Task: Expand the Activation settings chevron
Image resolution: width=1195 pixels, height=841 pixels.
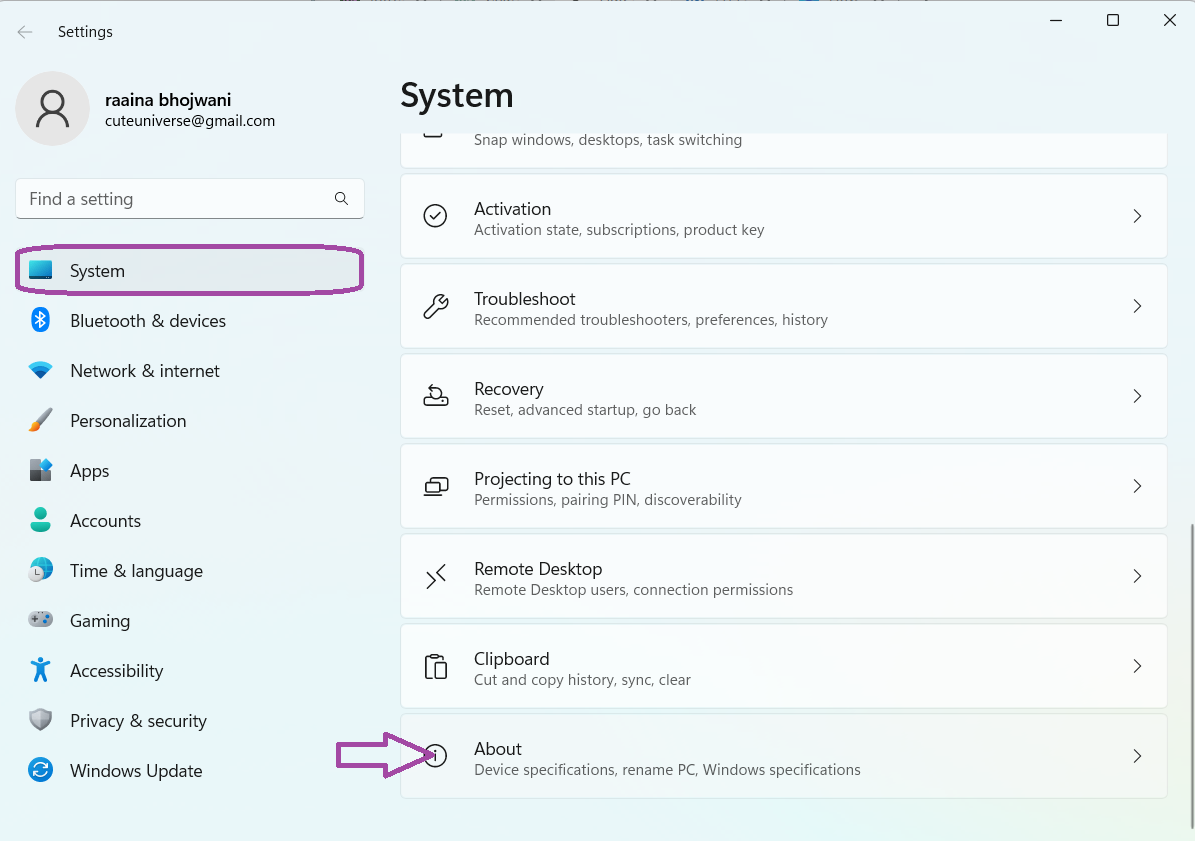Action: (x=1137, y=216)
